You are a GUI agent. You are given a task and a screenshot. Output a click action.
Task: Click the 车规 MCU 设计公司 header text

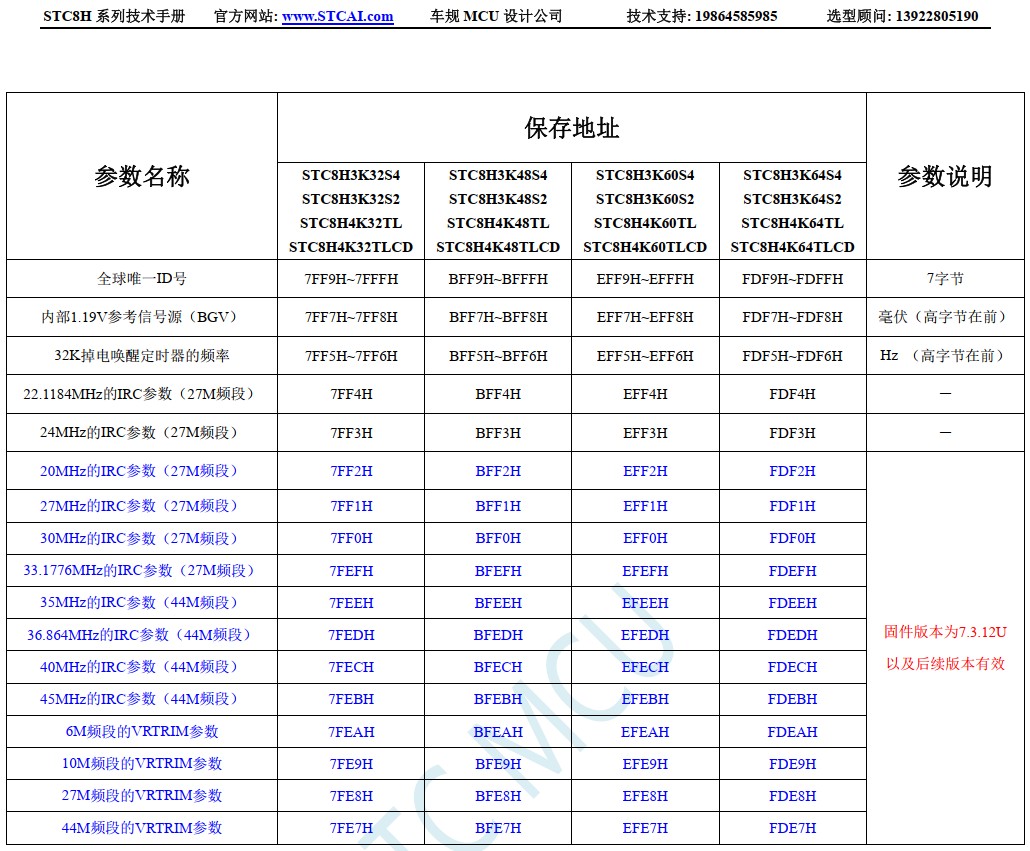[496, 16]
